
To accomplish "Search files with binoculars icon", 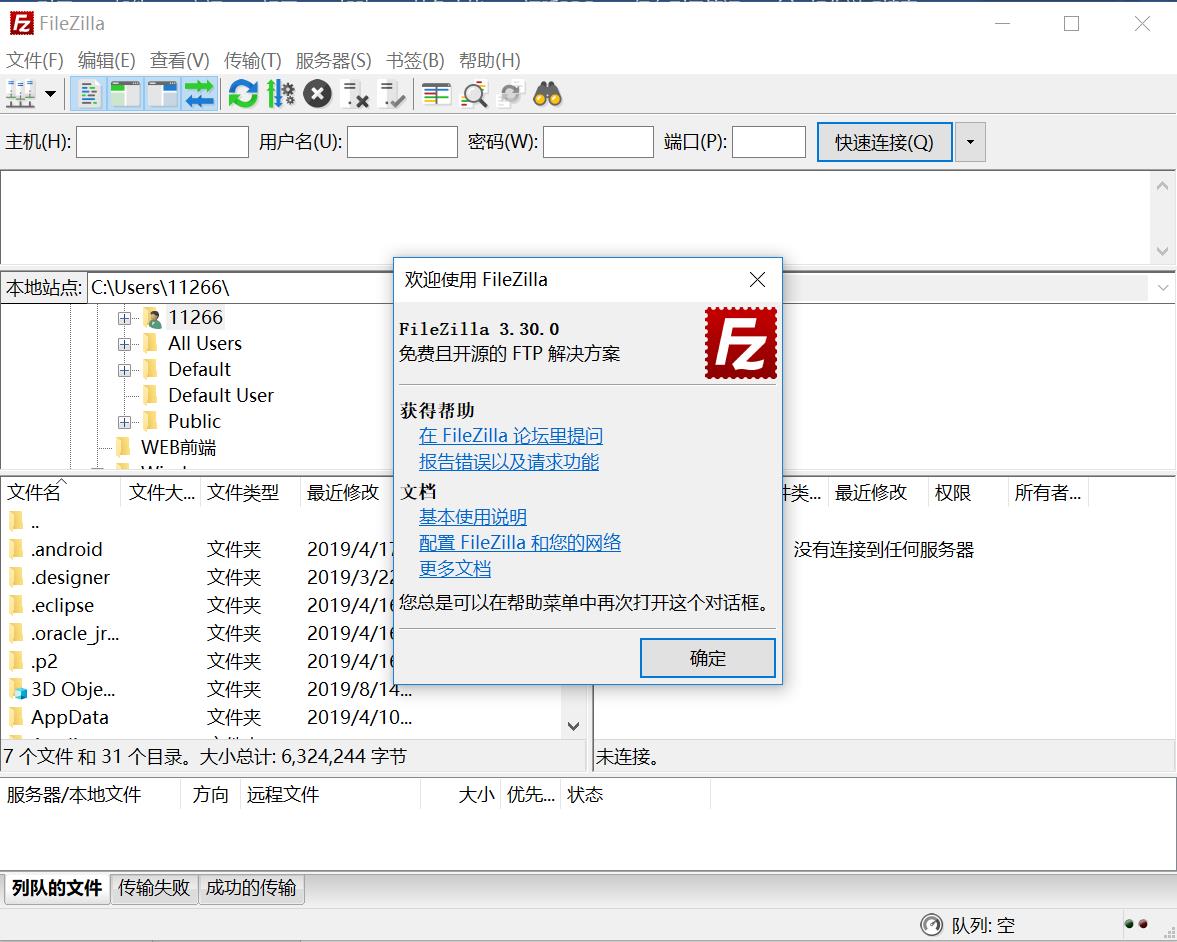I will click(x=547, y=95).
